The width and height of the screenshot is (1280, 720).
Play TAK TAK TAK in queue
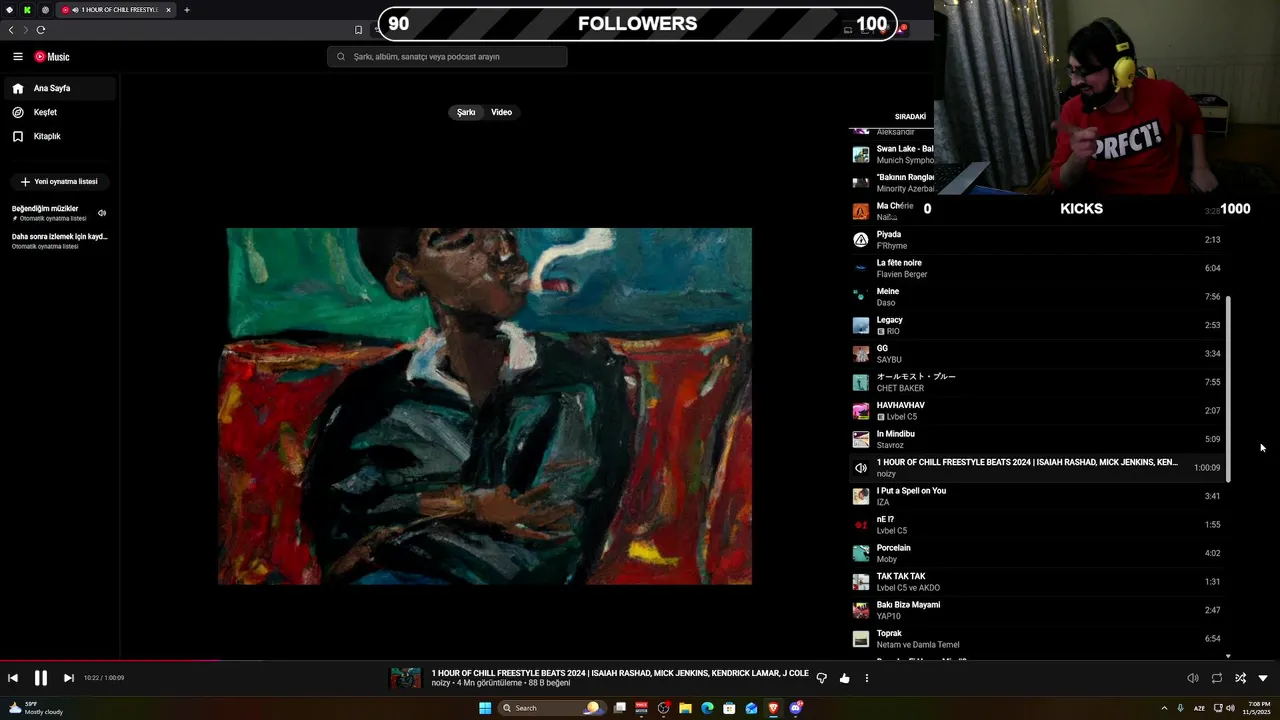click(1036, 582)
